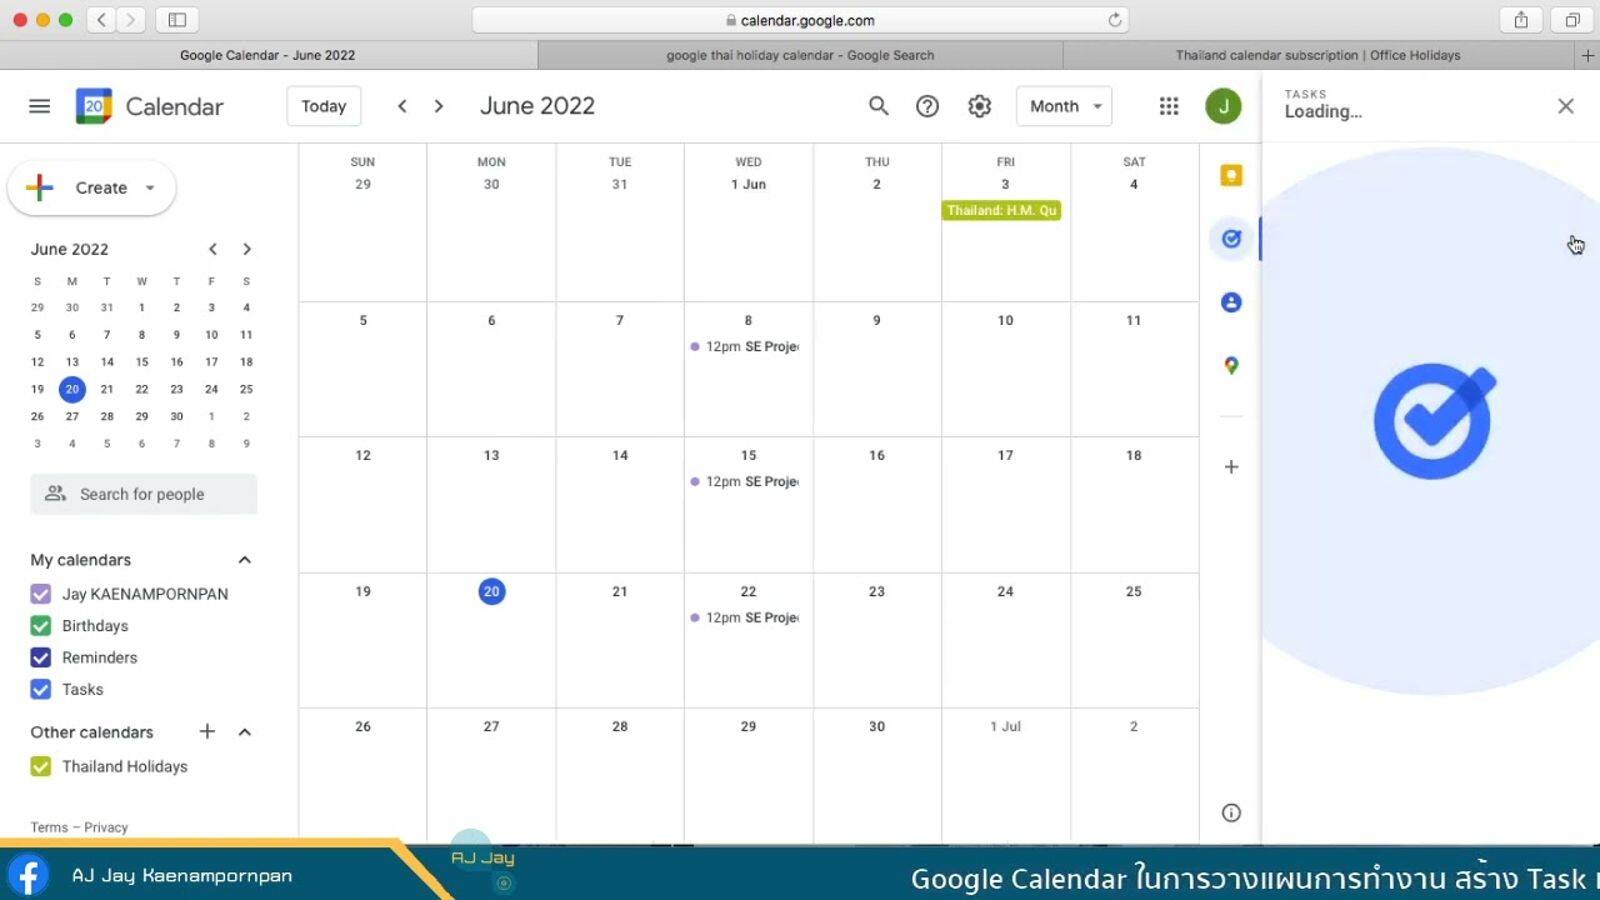1600x900 pixels.
Task: Collapse the Other calendars section
Action: tap(244, 732)
